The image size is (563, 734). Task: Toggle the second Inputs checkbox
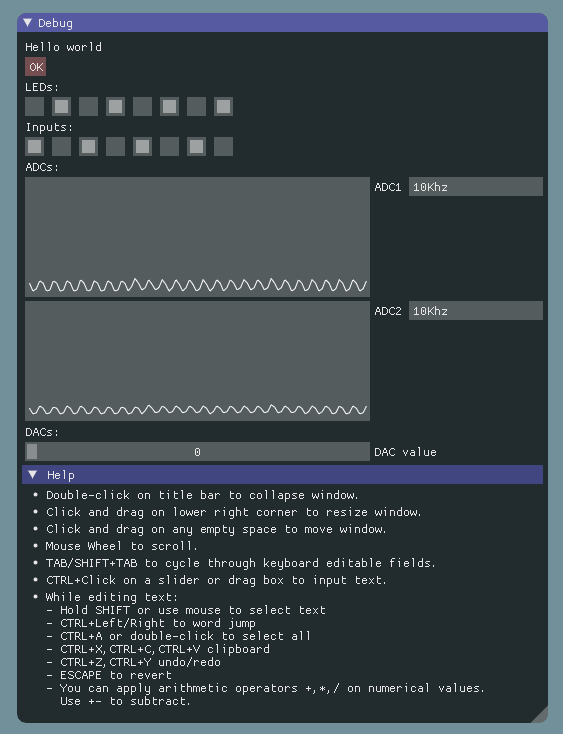pyautogui.click(x=62, y=147)
